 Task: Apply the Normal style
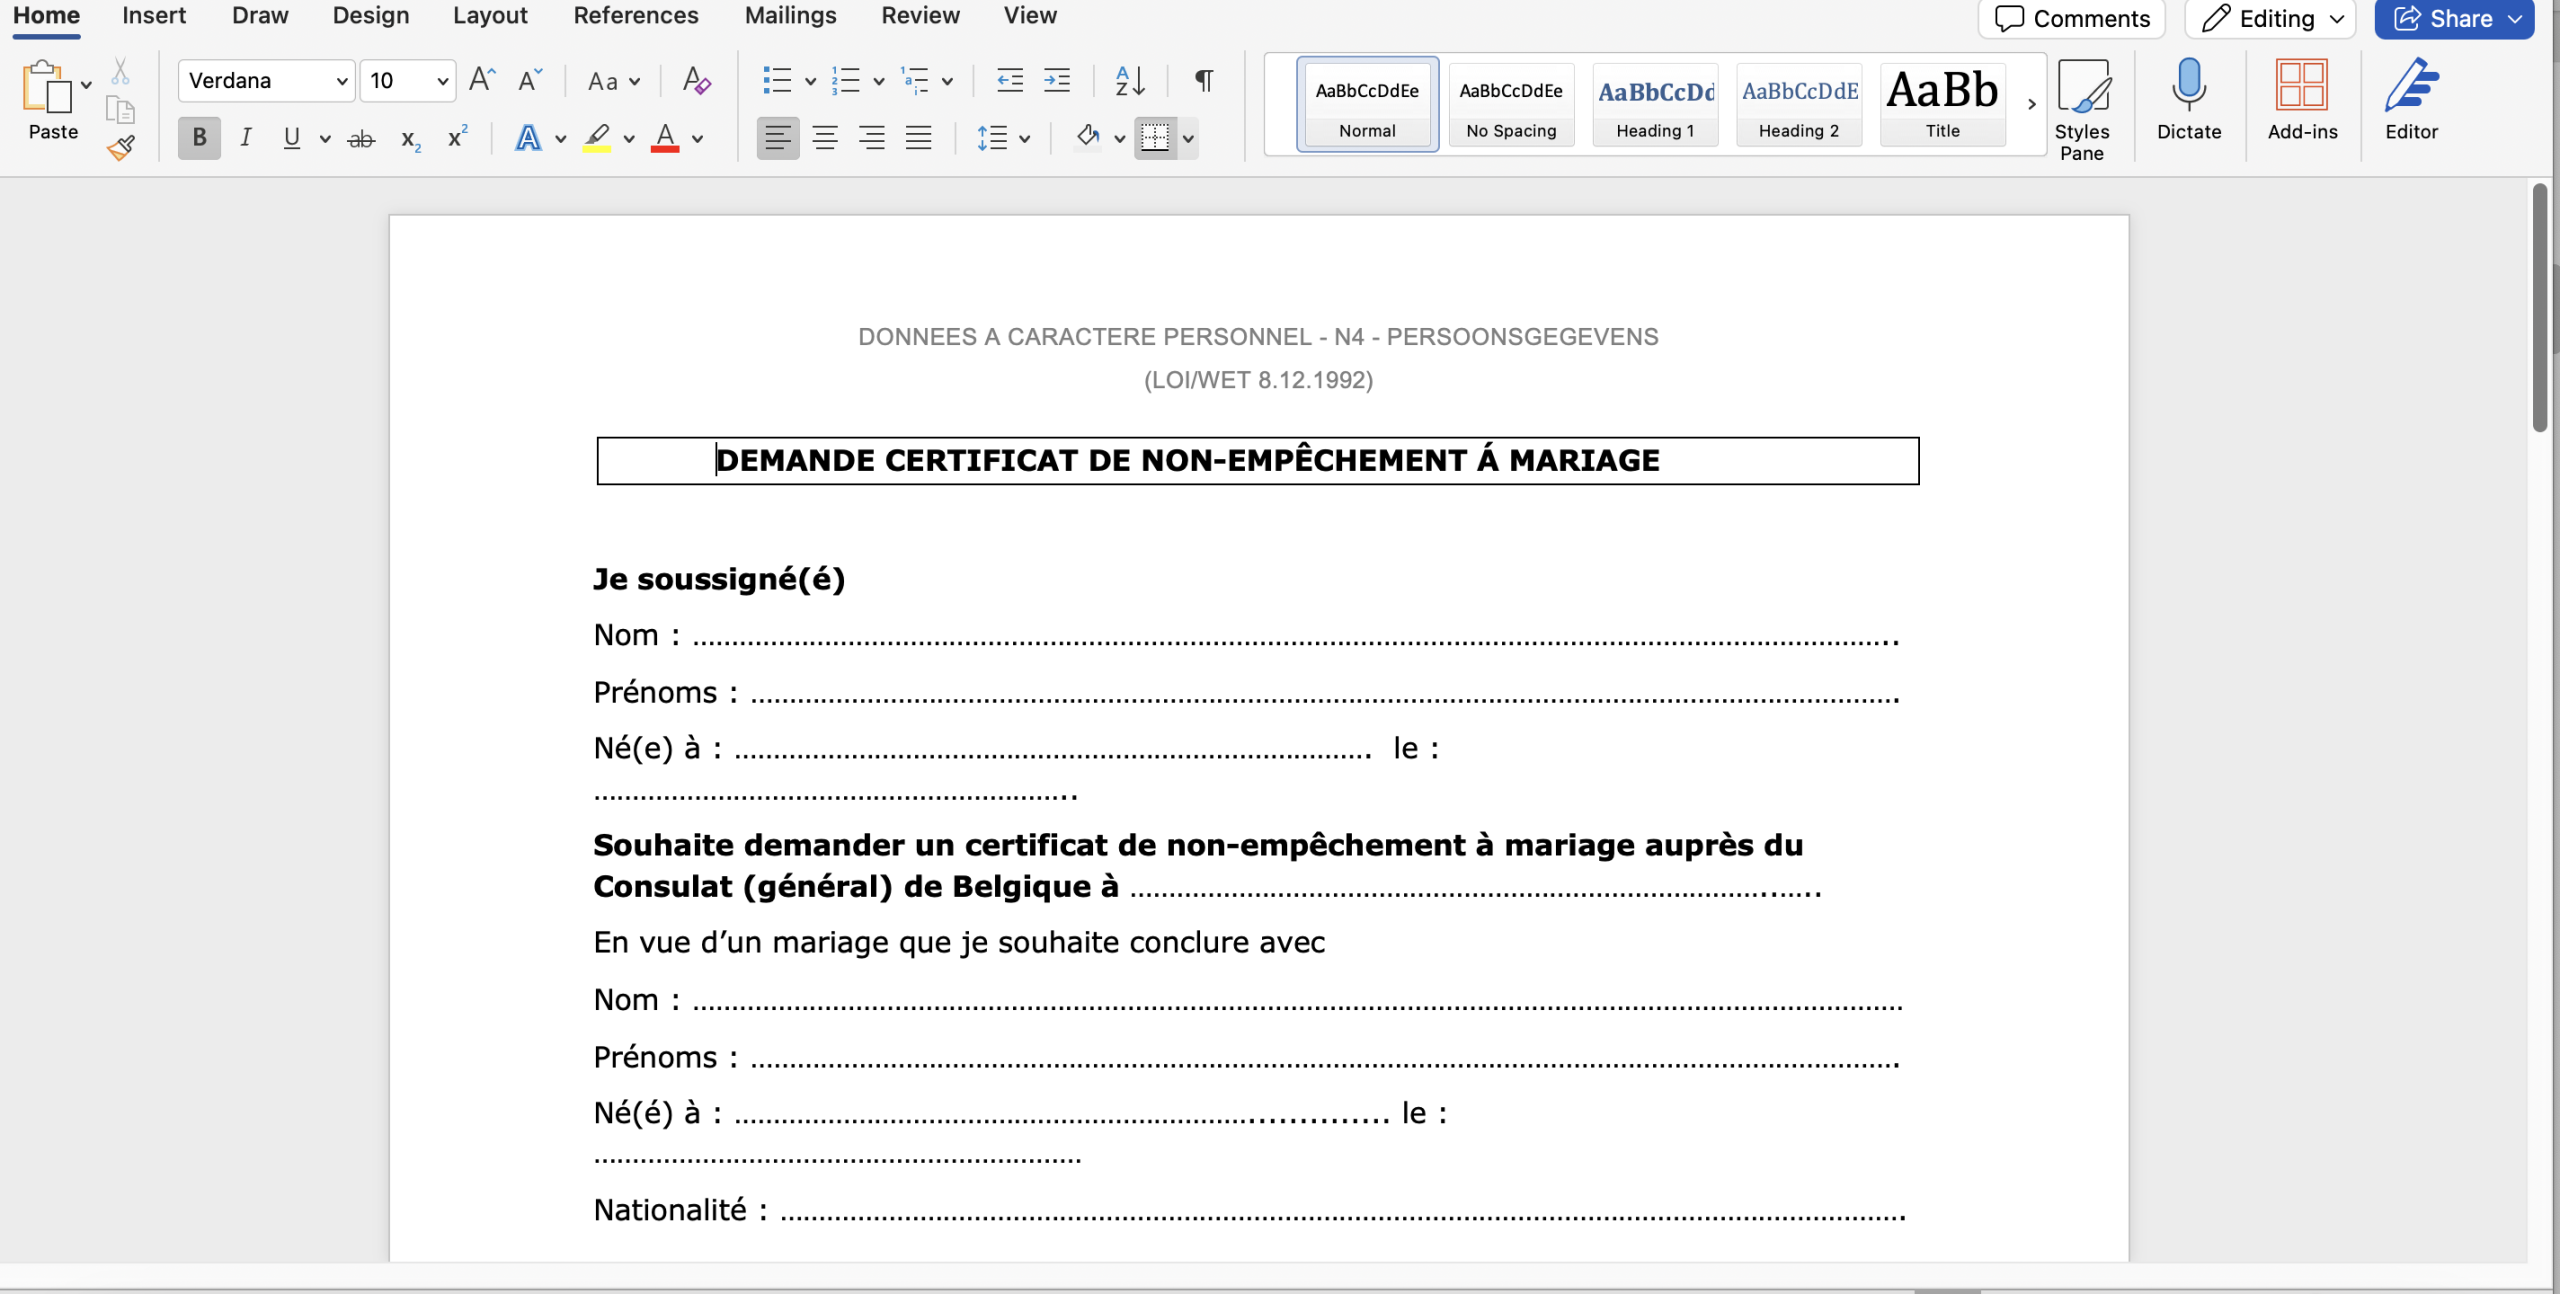coord(1367,104)
